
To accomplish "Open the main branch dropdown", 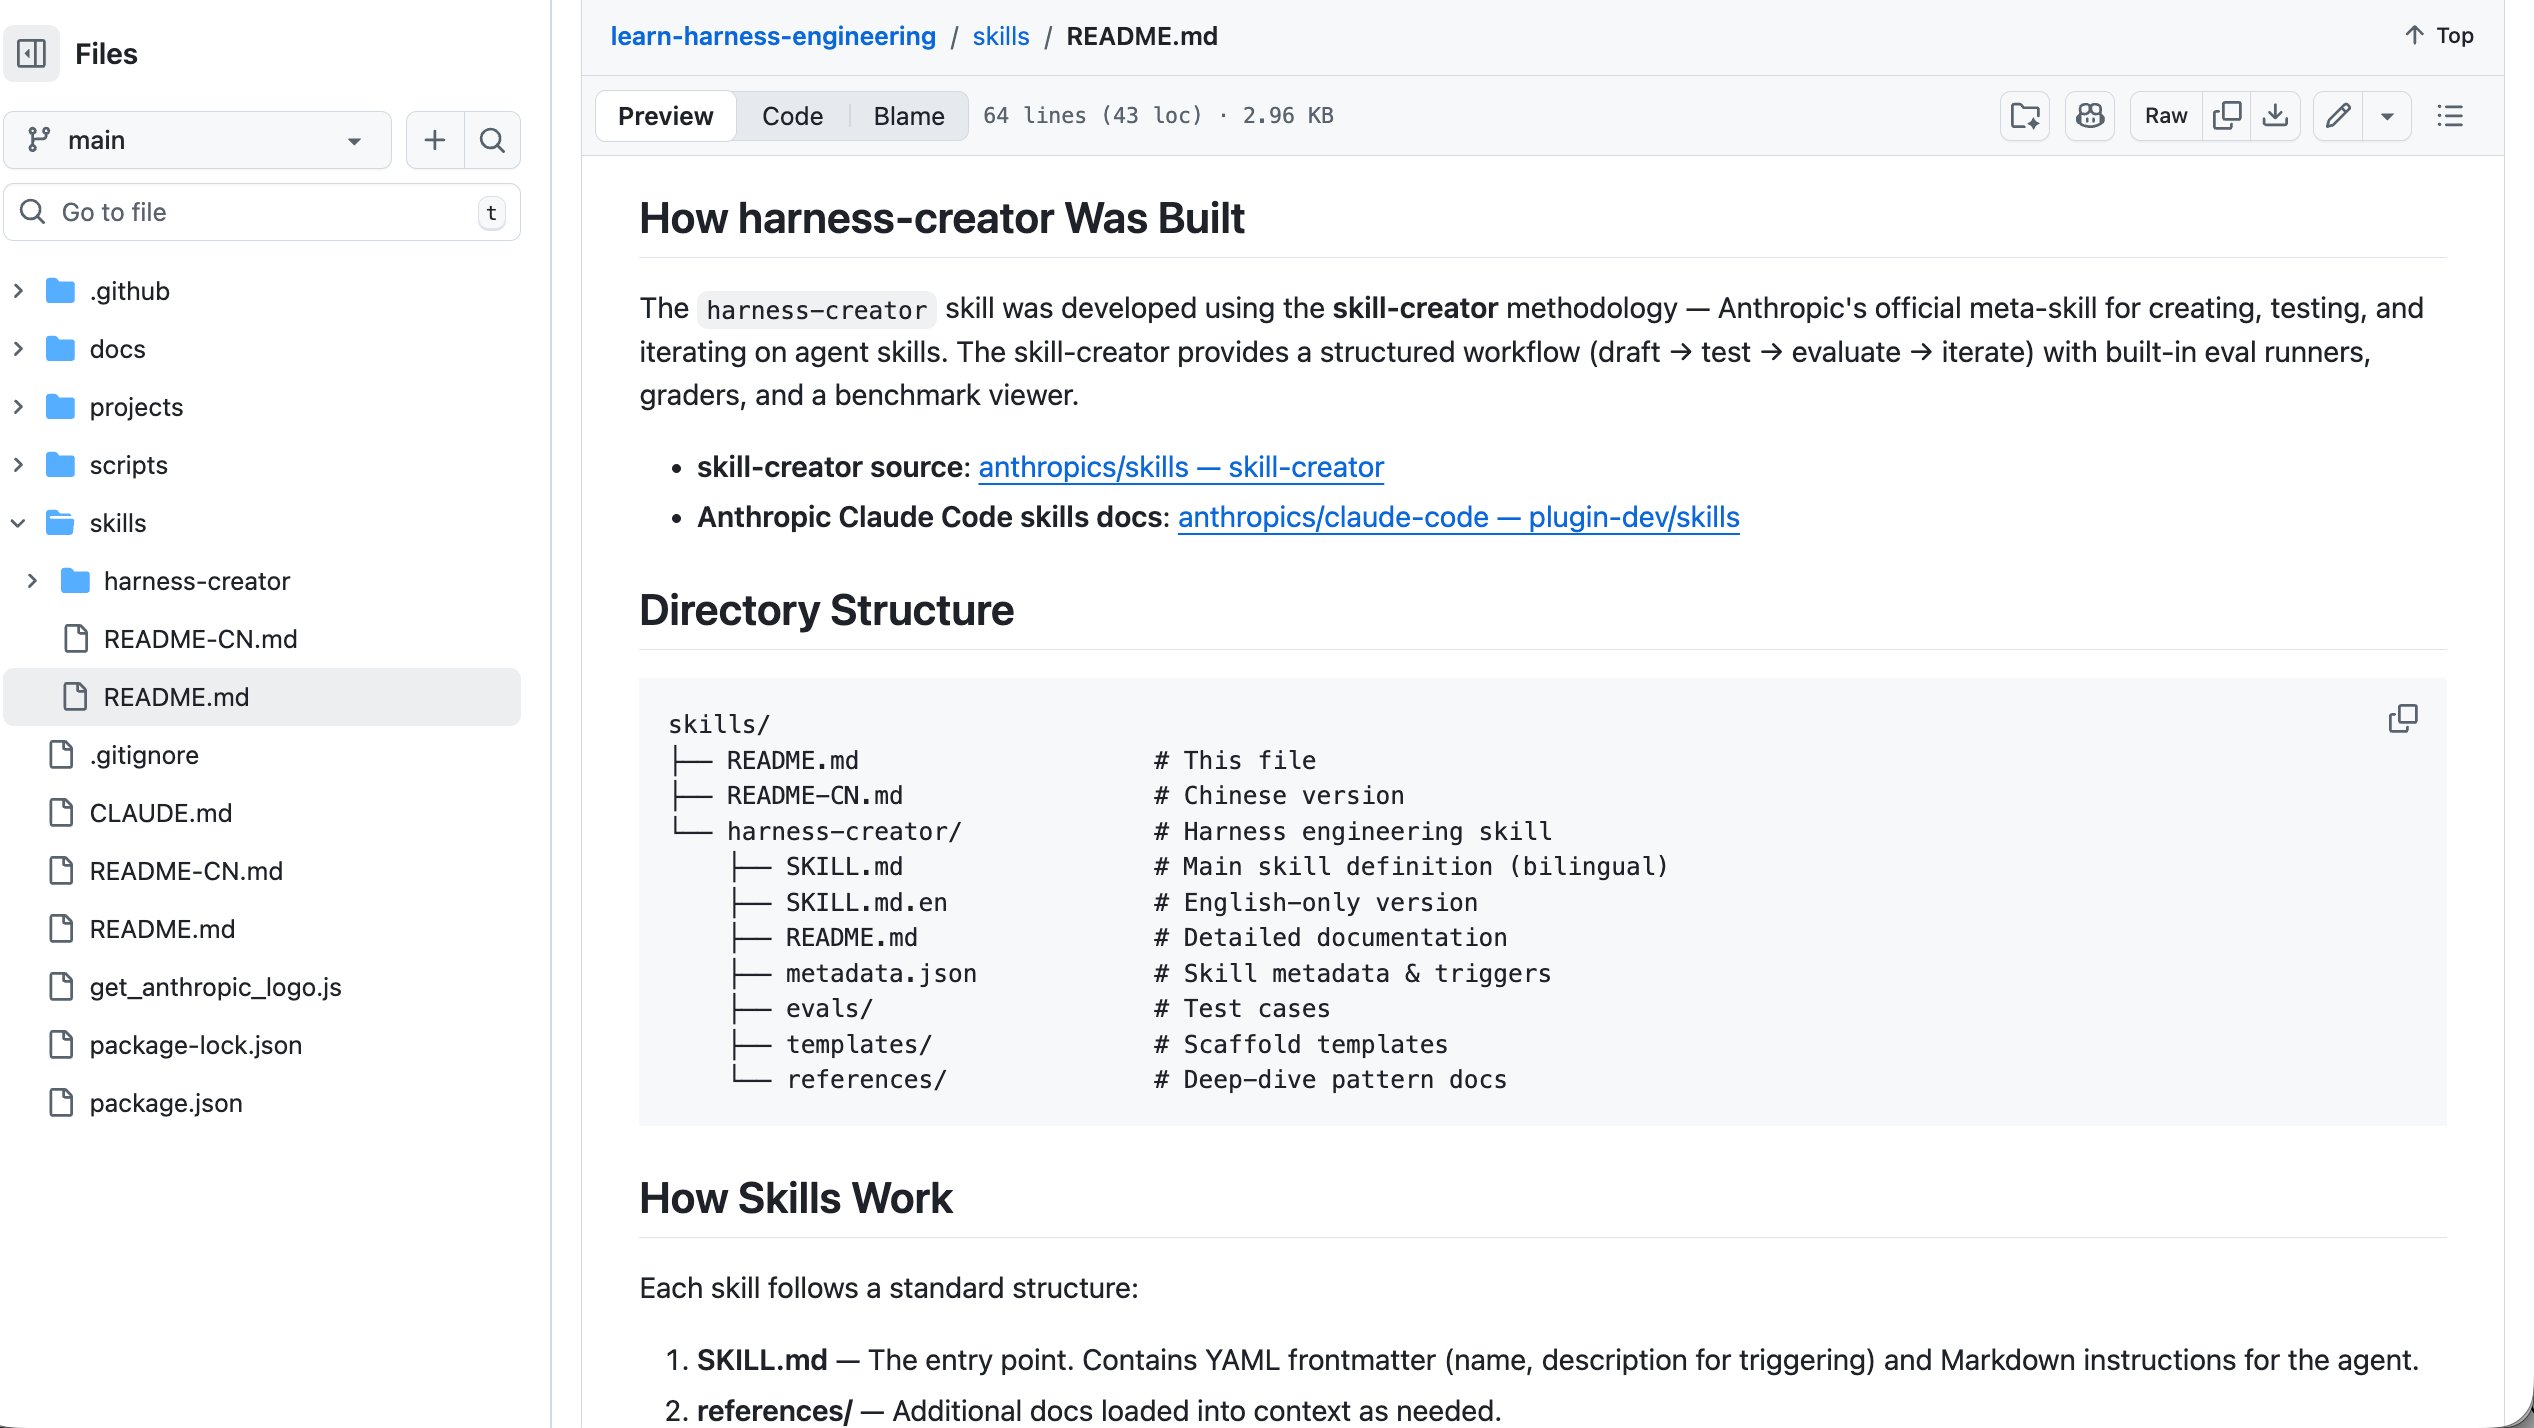I will click(x=197, y=140).
